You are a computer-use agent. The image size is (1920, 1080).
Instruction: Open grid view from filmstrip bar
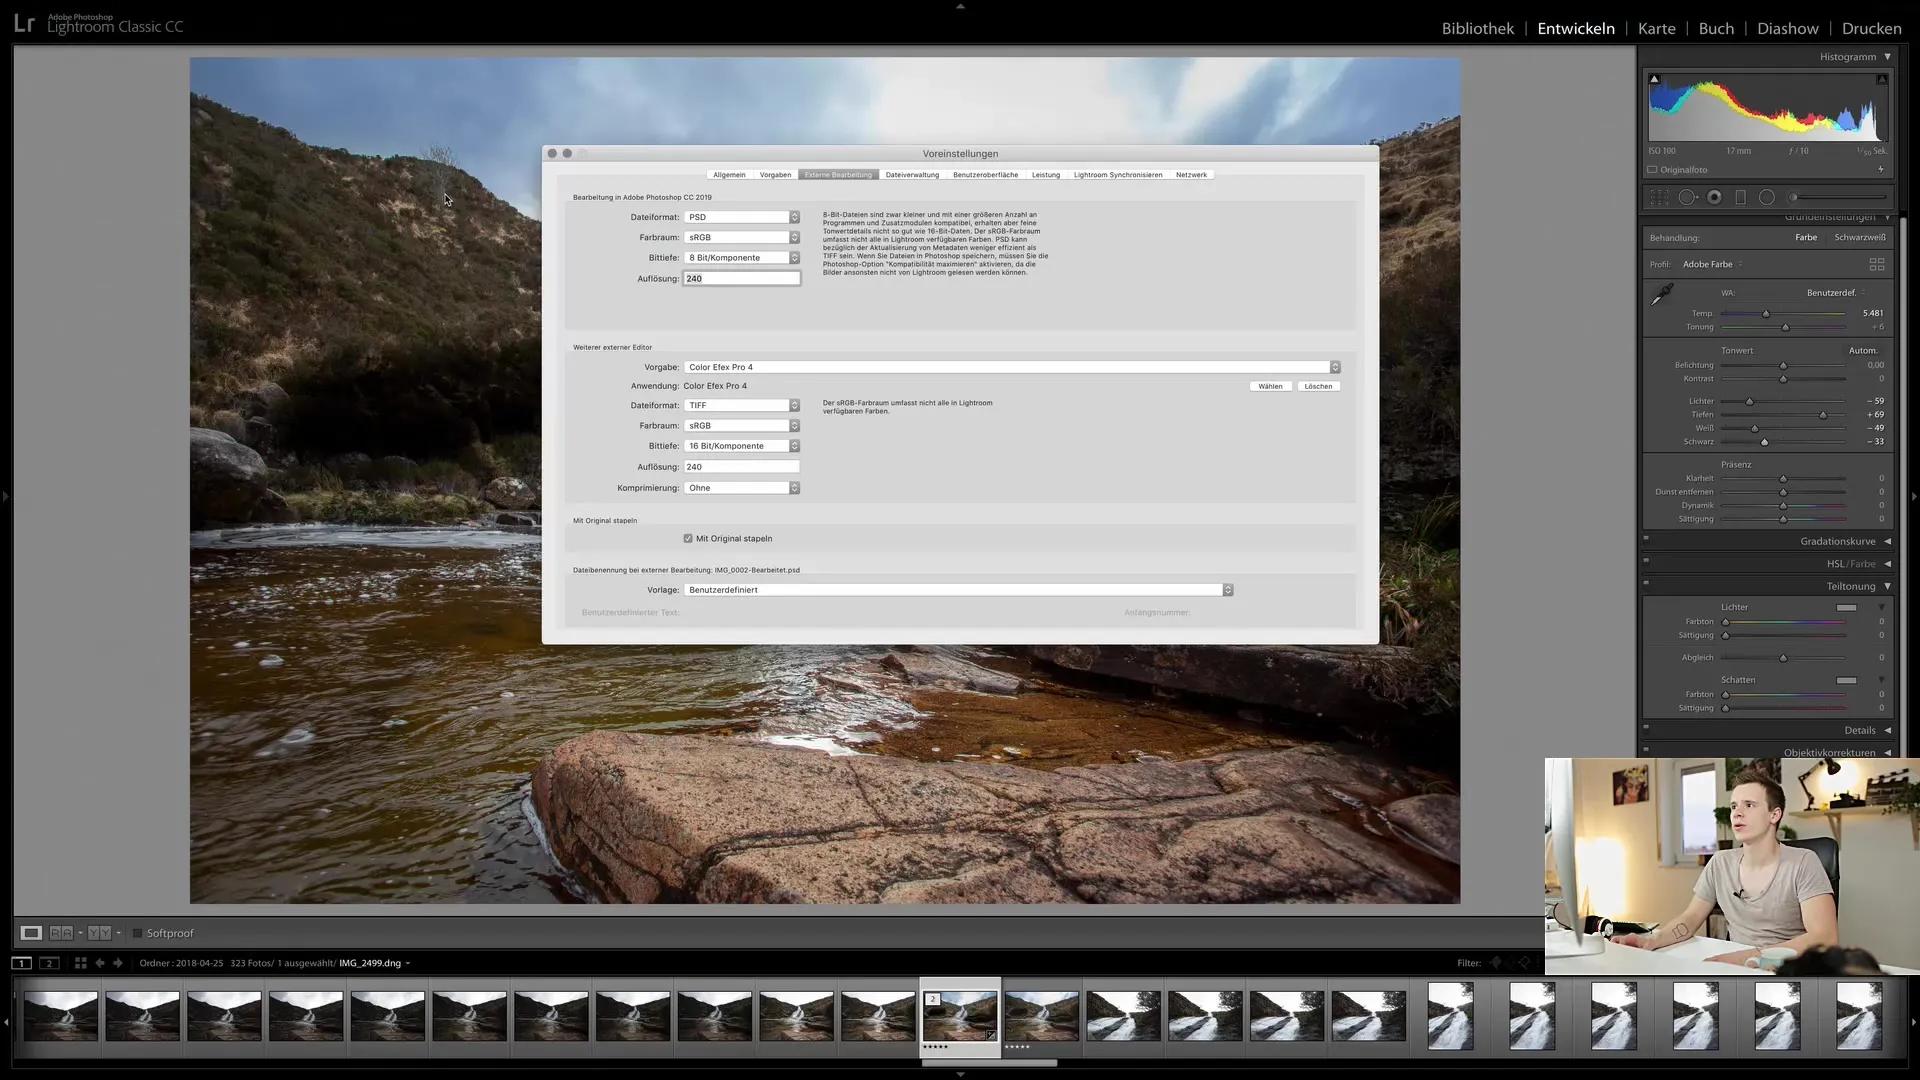coord(81,963)
